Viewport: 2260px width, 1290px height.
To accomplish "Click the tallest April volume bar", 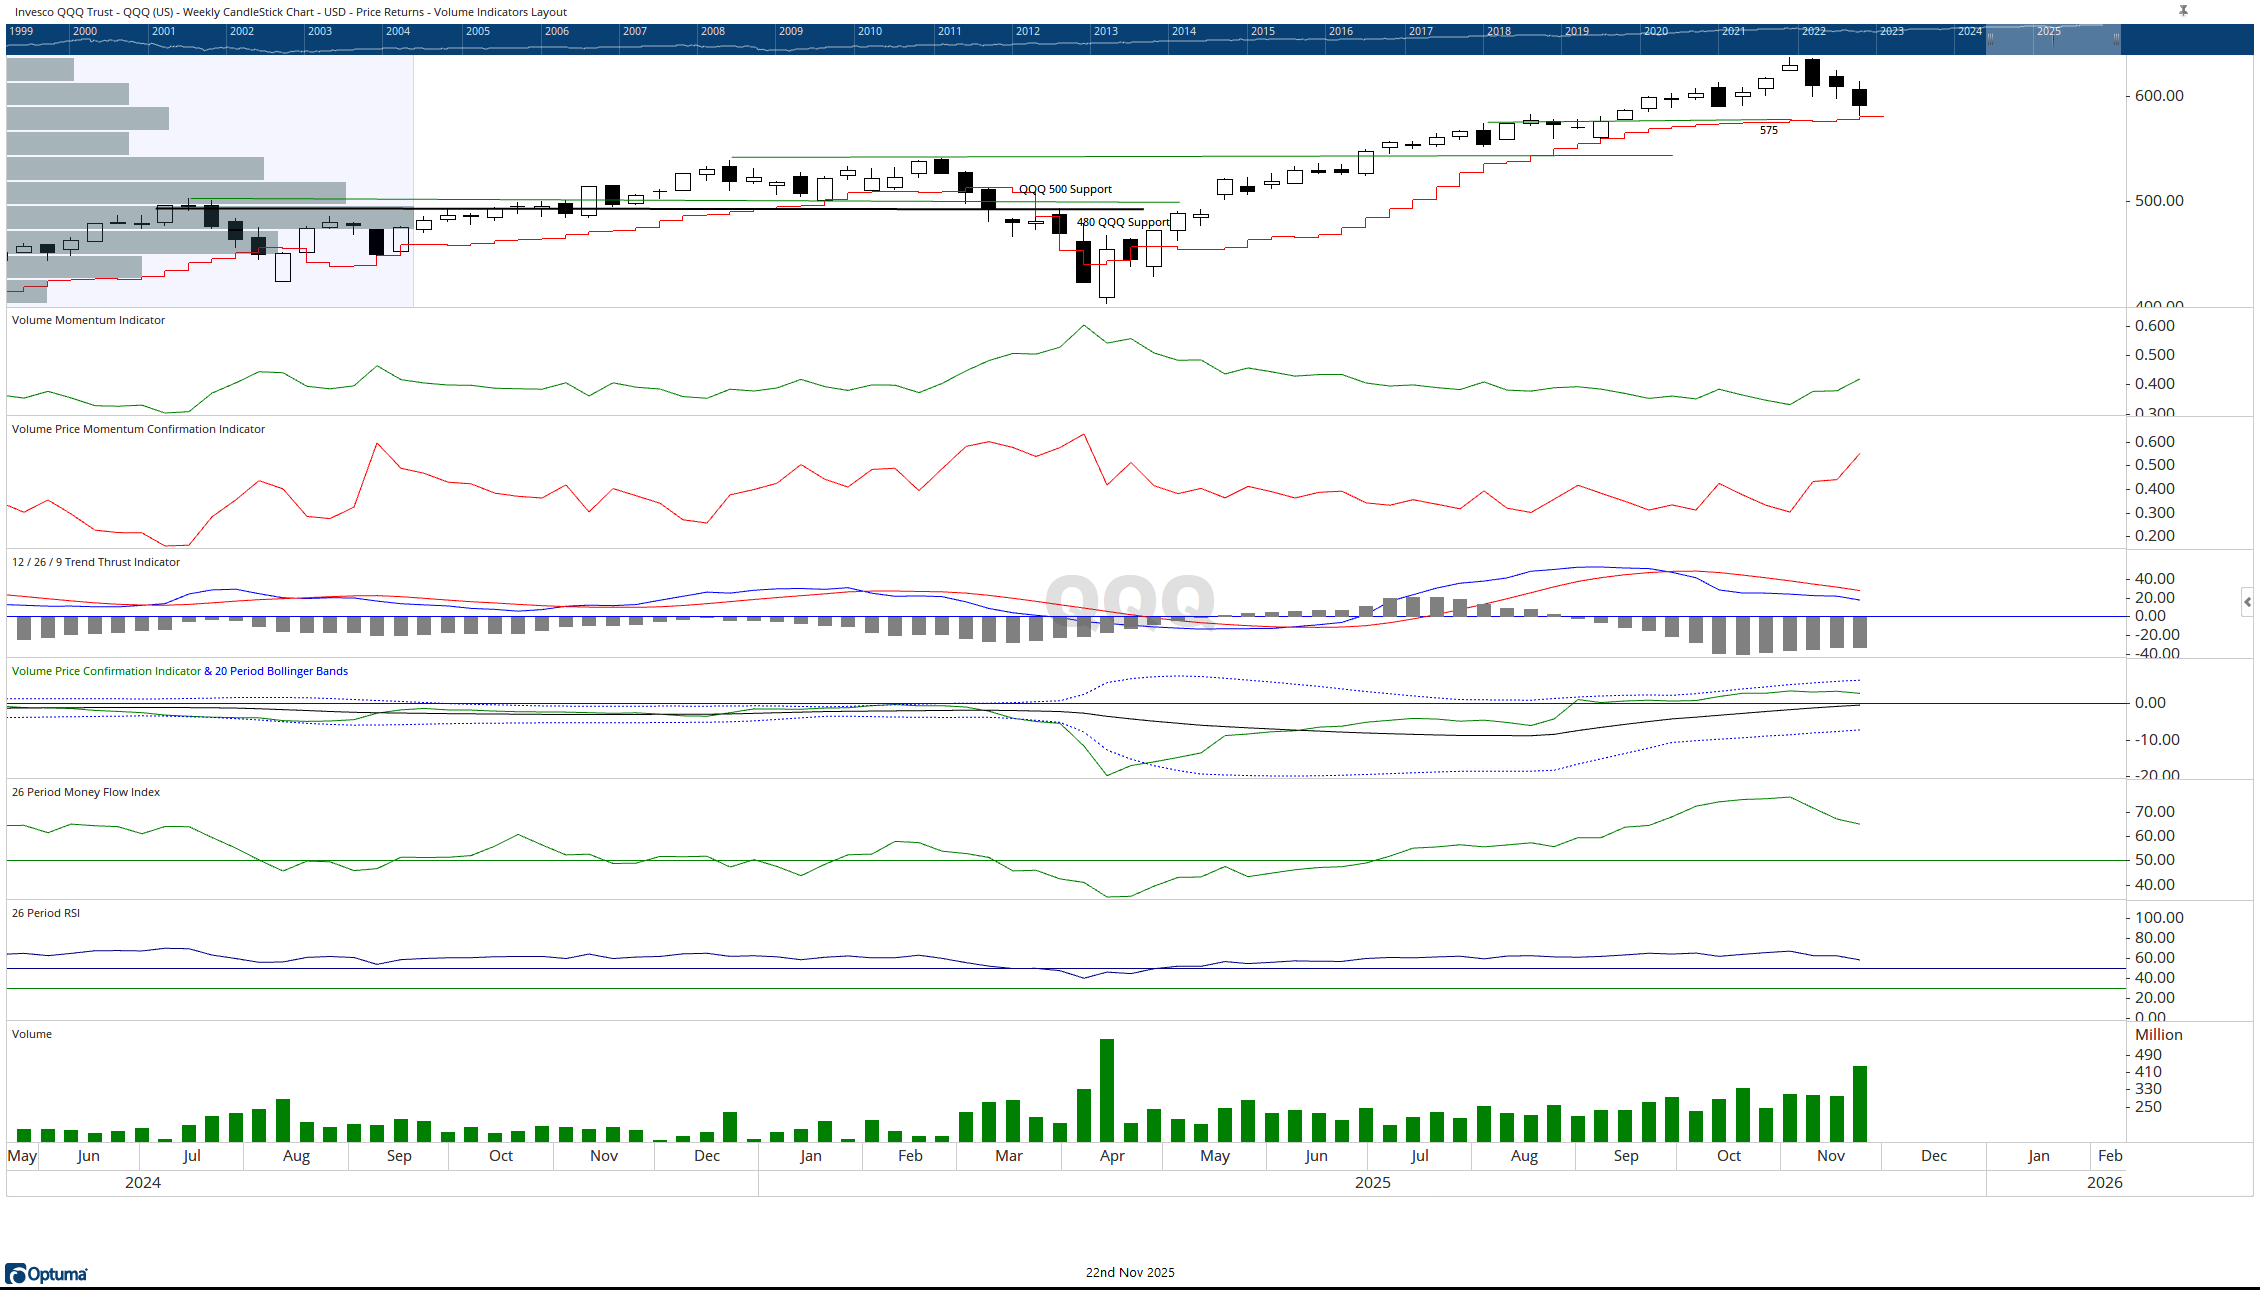I will 1106,1090.
